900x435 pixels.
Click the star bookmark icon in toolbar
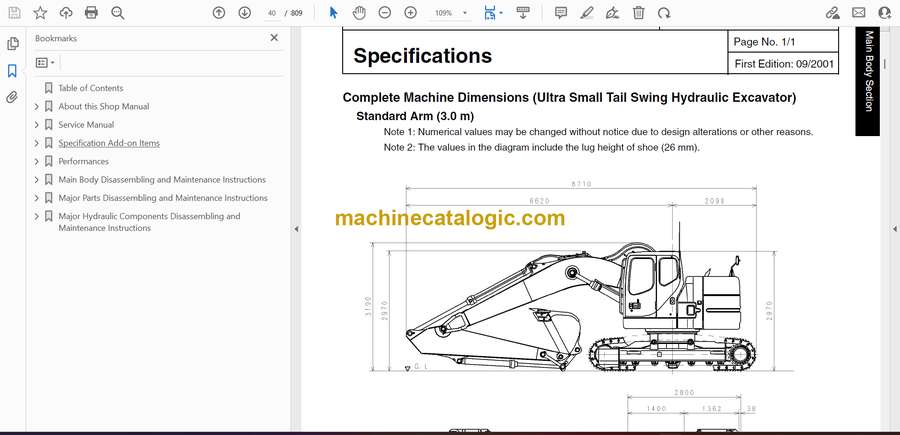click(x=40, y=13)
